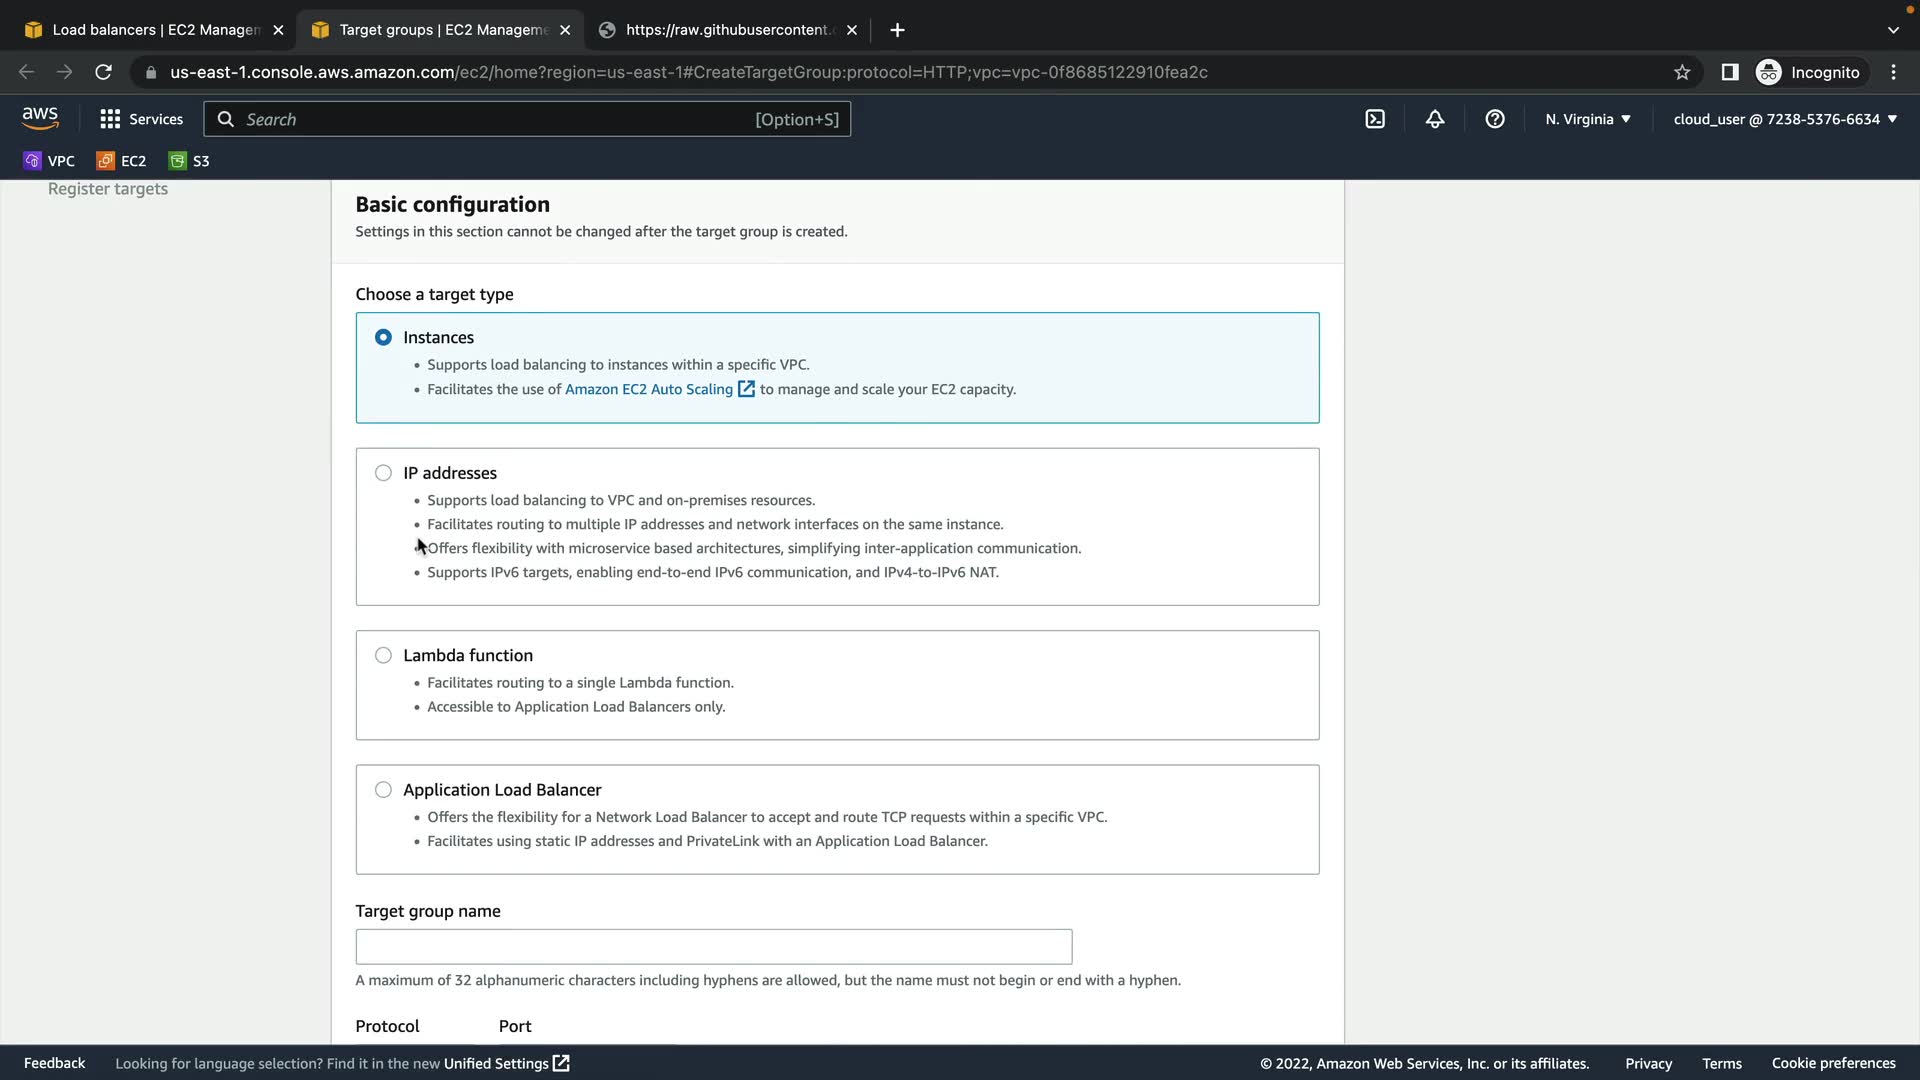Click the AWS logo home icon
The width and height of the screenshot is (1920, 1080).
[40, 118]
